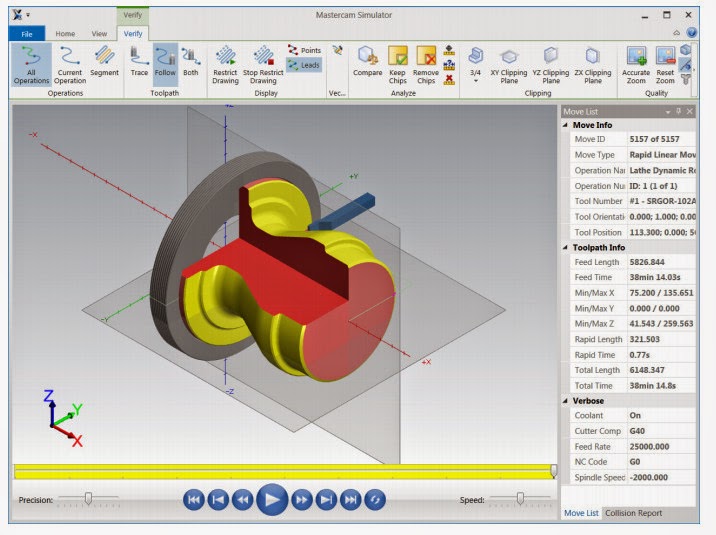Open the File menu
This screenshot has width=716, height=535.
click(27, 34)
